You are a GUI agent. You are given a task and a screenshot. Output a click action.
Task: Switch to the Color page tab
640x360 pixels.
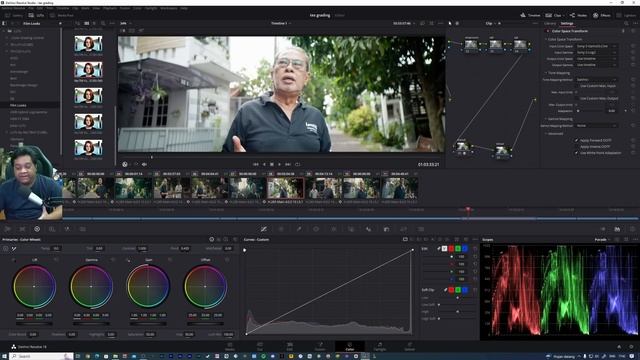[x=350, y=347]
